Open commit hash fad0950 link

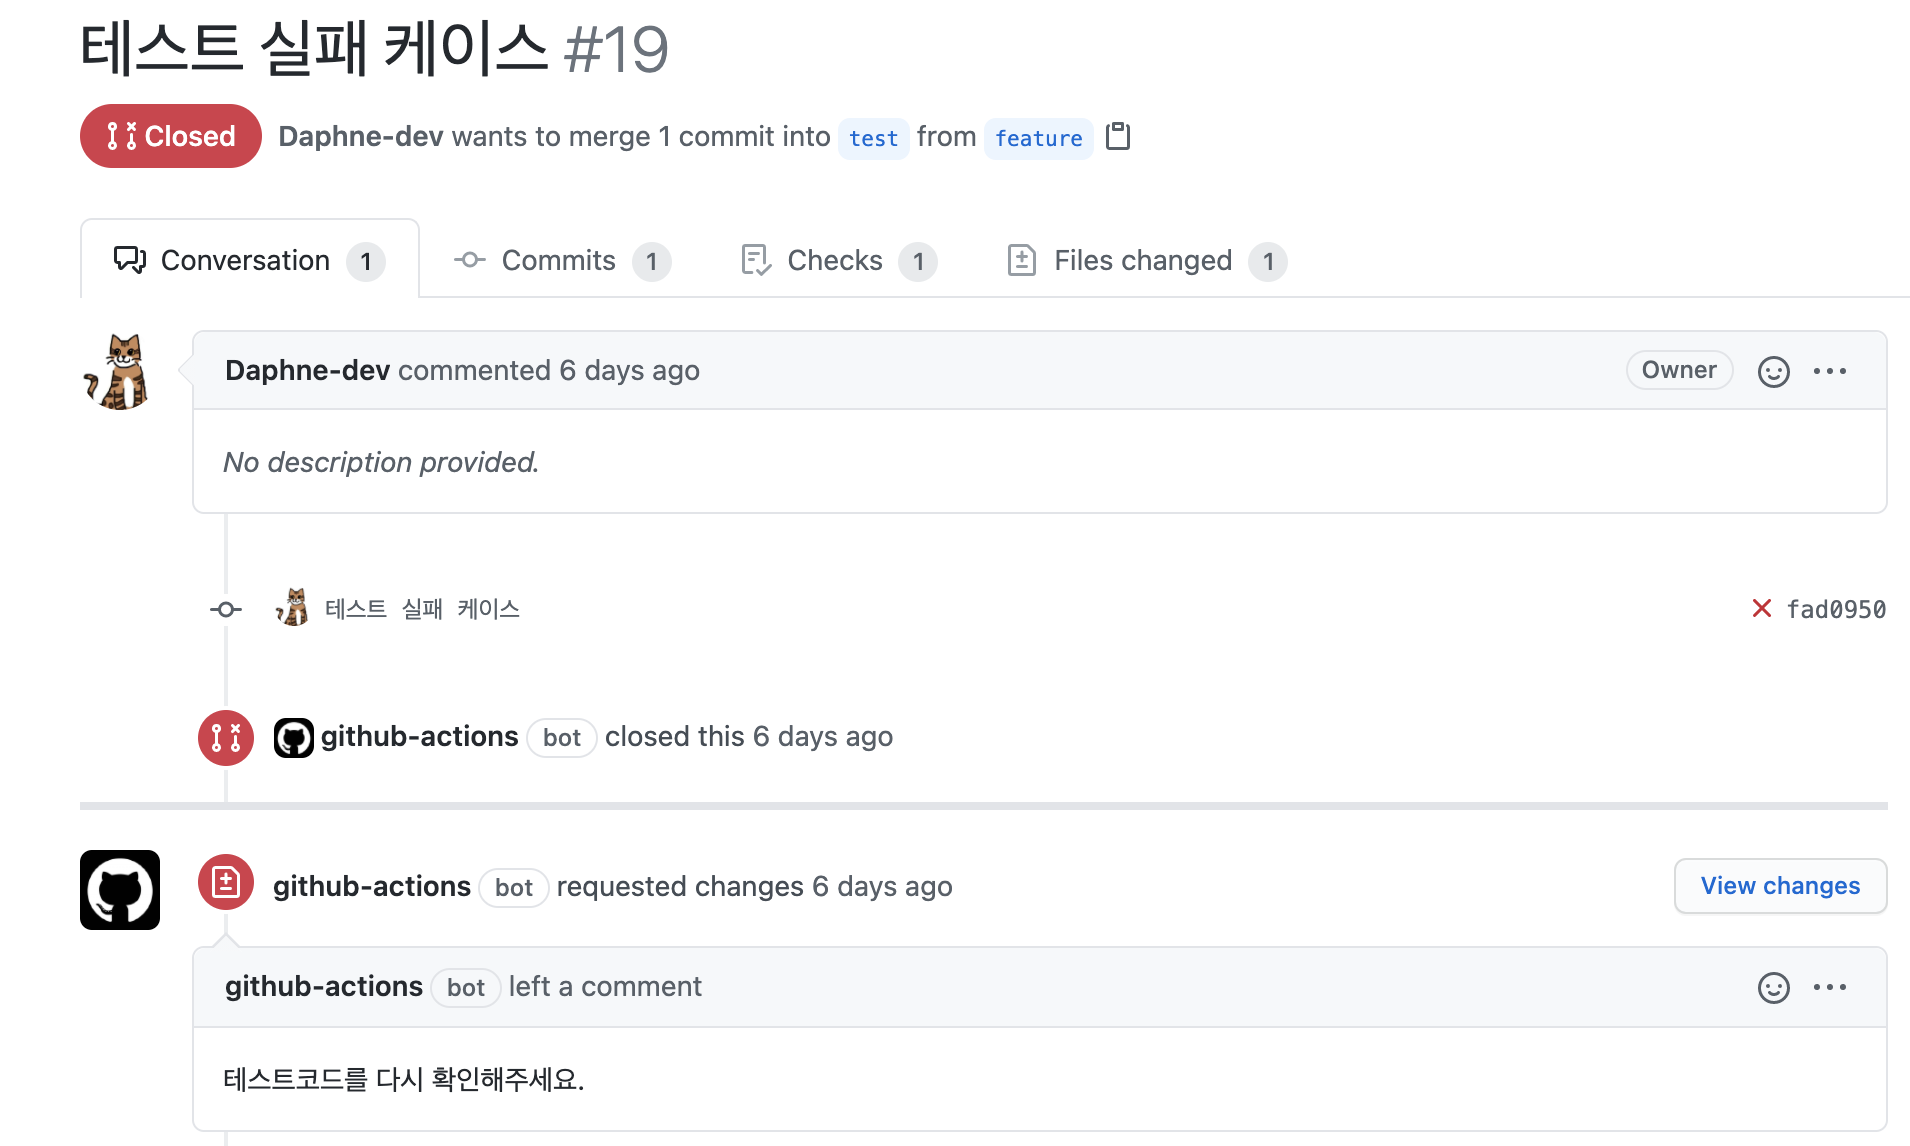click(1836, 609)
